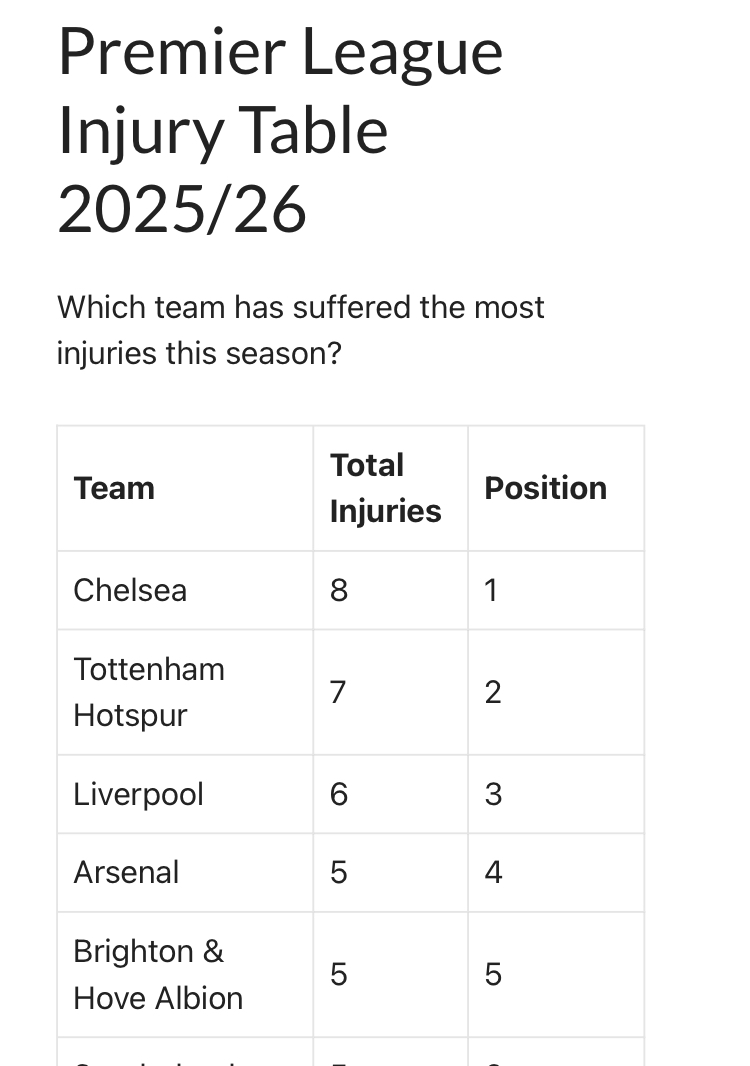
Task: Select the Team column header
Action: (x=114, y=488)
